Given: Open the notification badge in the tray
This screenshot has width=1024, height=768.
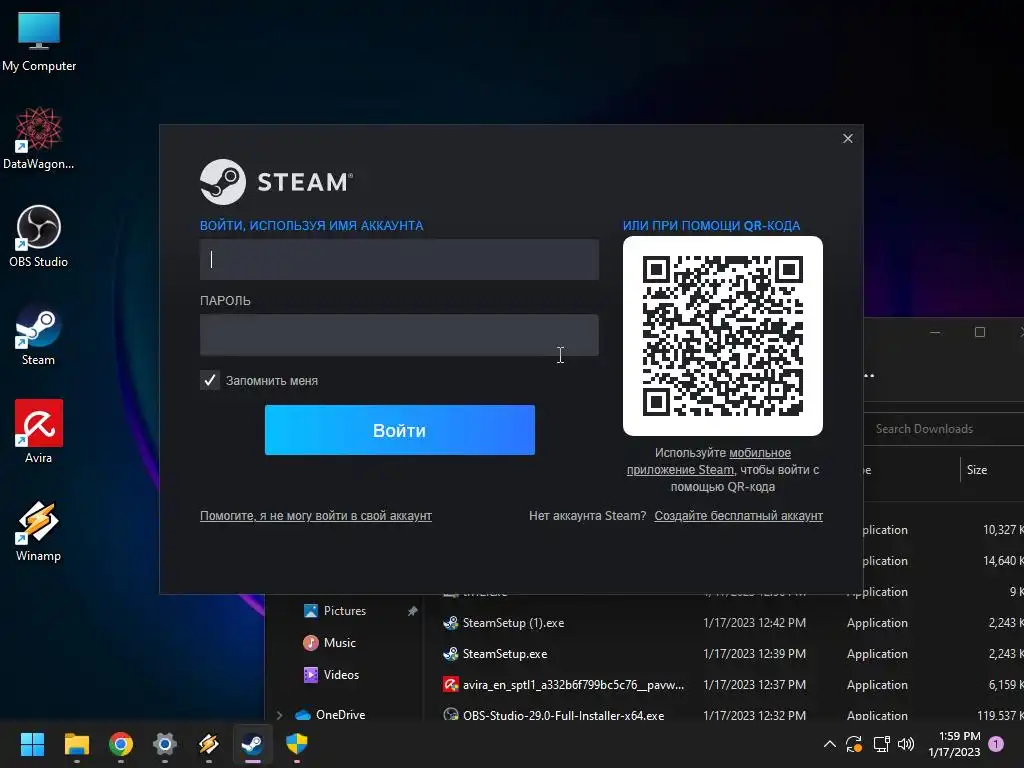Looking at the screenshot, I should click(x=996, y=744).
